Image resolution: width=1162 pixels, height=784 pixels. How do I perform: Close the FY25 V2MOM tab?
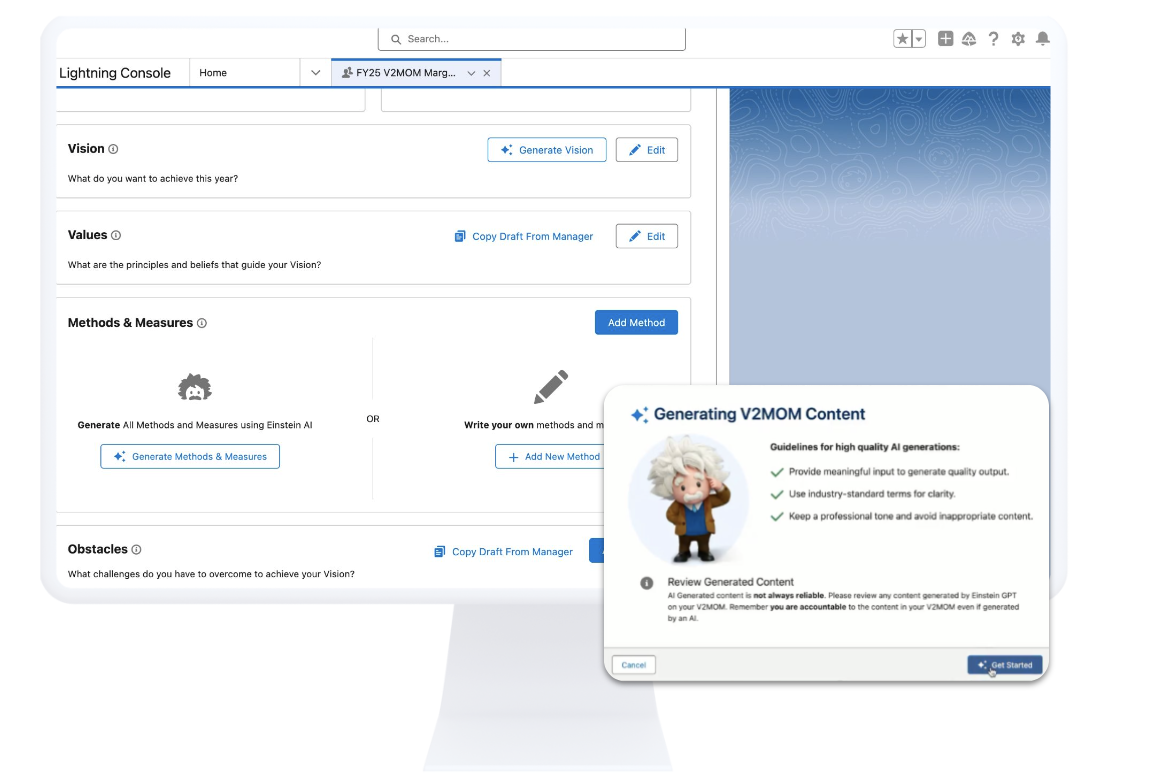pos(487,73)
